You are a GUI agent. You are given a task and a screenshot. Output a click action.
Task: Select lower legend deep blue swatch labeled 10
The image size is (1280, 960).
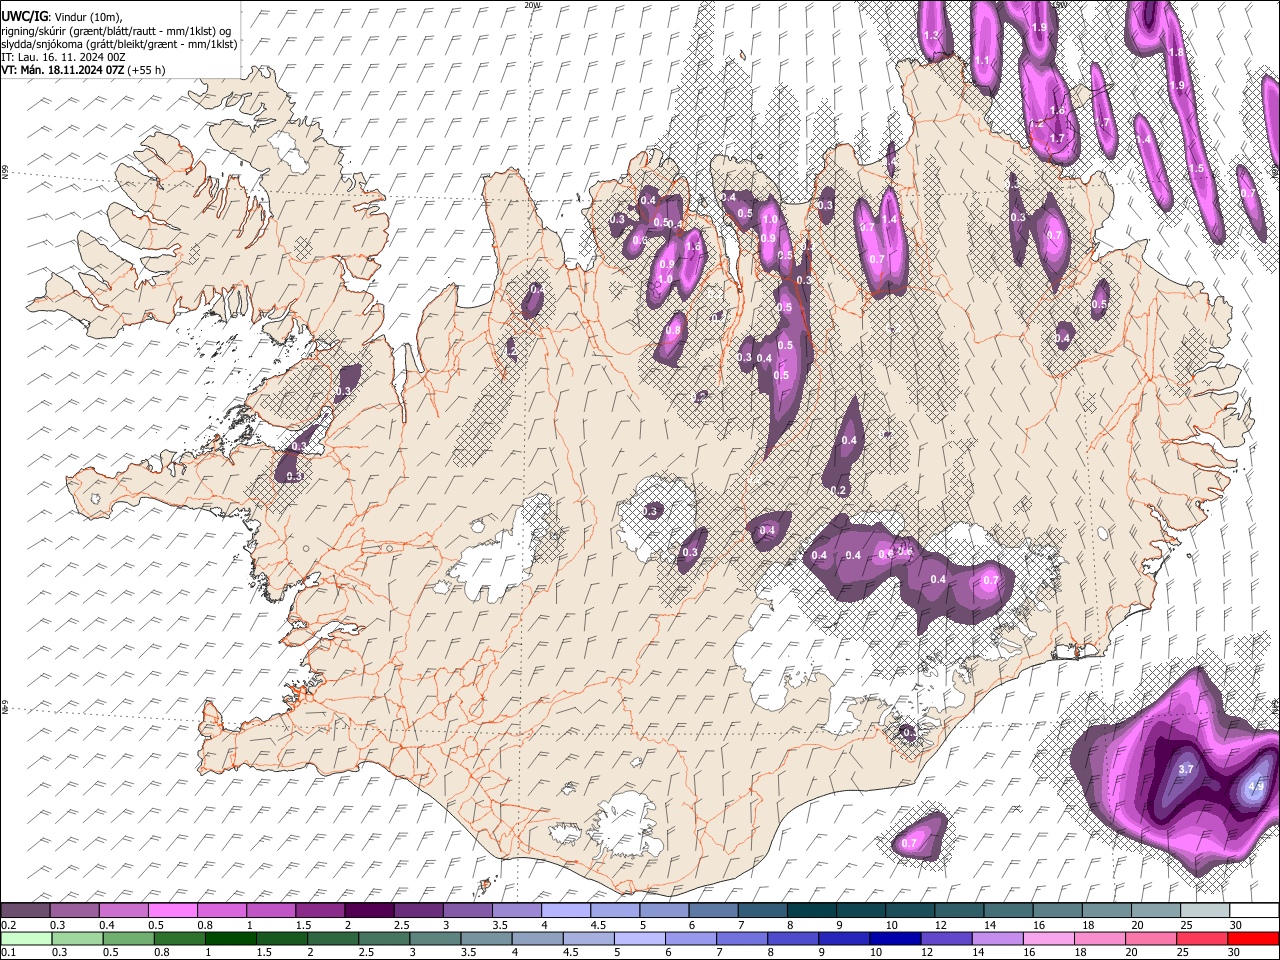[x=896, y=938]
